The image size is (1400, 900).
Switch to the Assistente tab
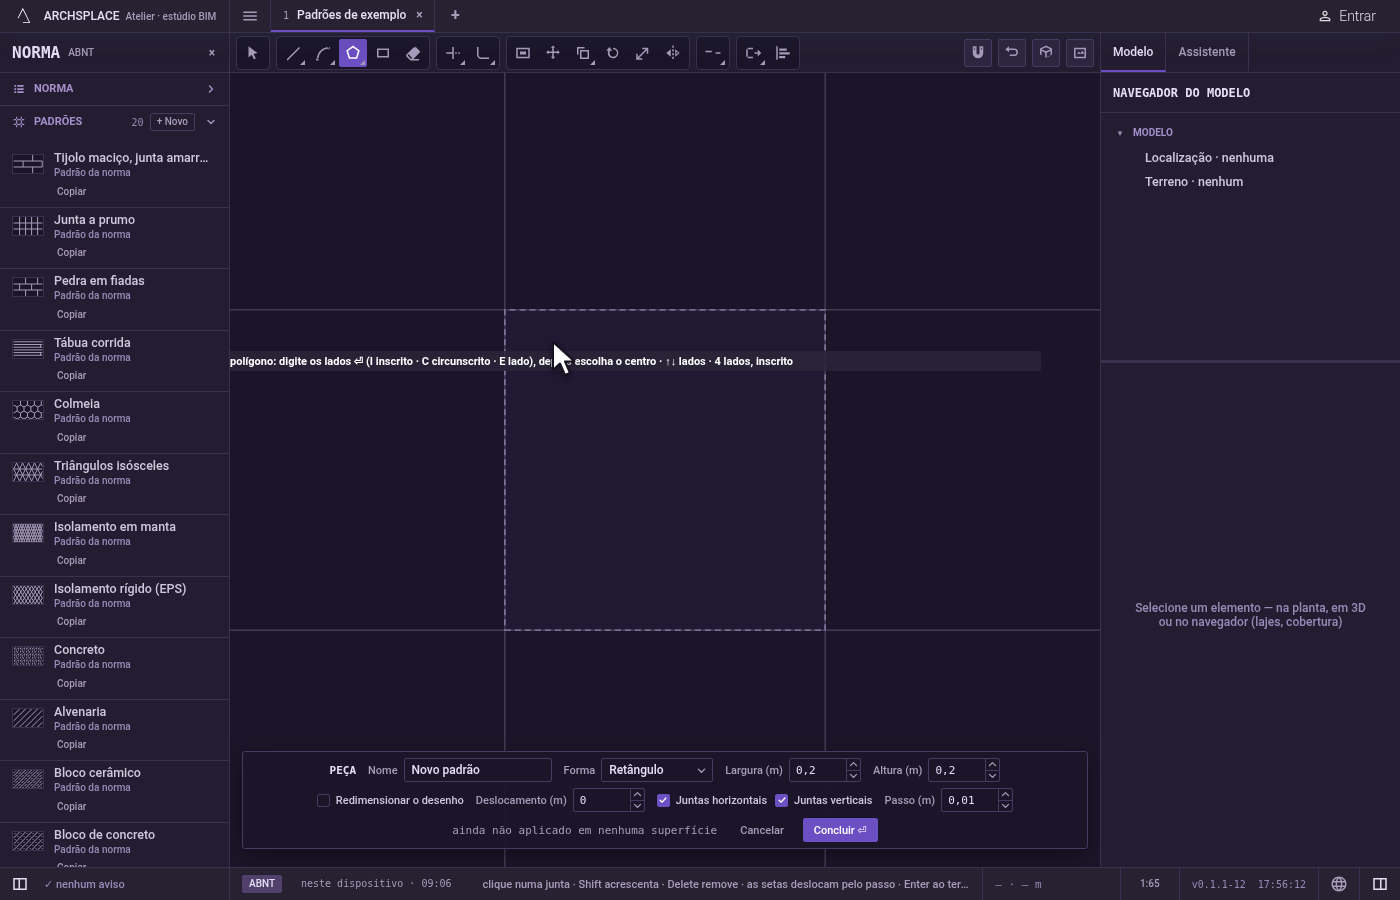(x=1206, y=52)
